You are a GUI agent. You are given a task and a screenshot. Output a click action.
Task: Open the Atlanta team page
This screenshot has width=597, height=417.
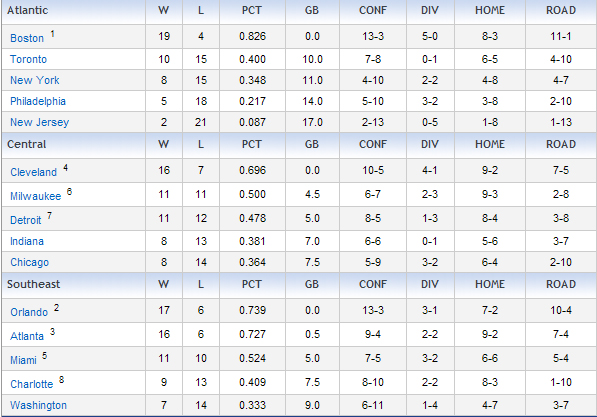pyautogui.click(x=27, y=336)
